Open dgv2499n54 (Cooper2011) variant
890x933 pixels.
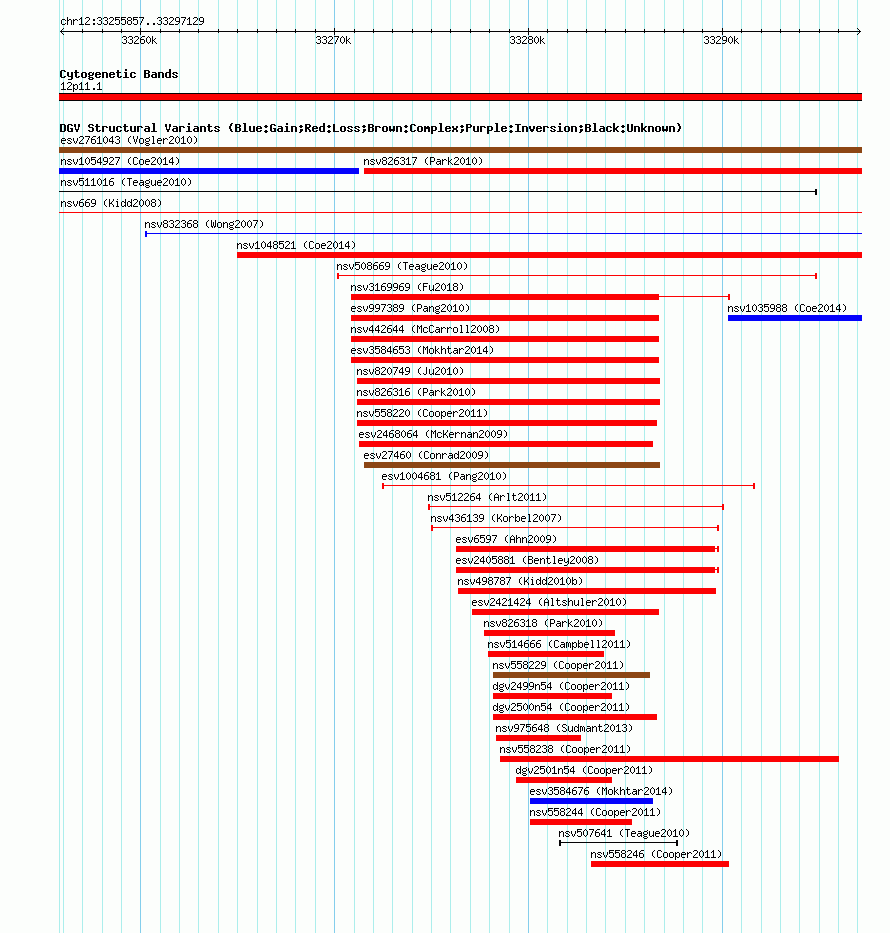click(x=561, y=687)
